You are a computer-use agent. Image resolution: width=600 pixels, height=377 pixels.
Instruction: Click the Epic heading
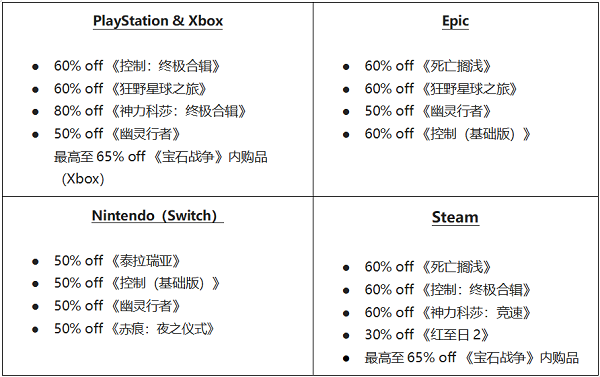point(455,21)
